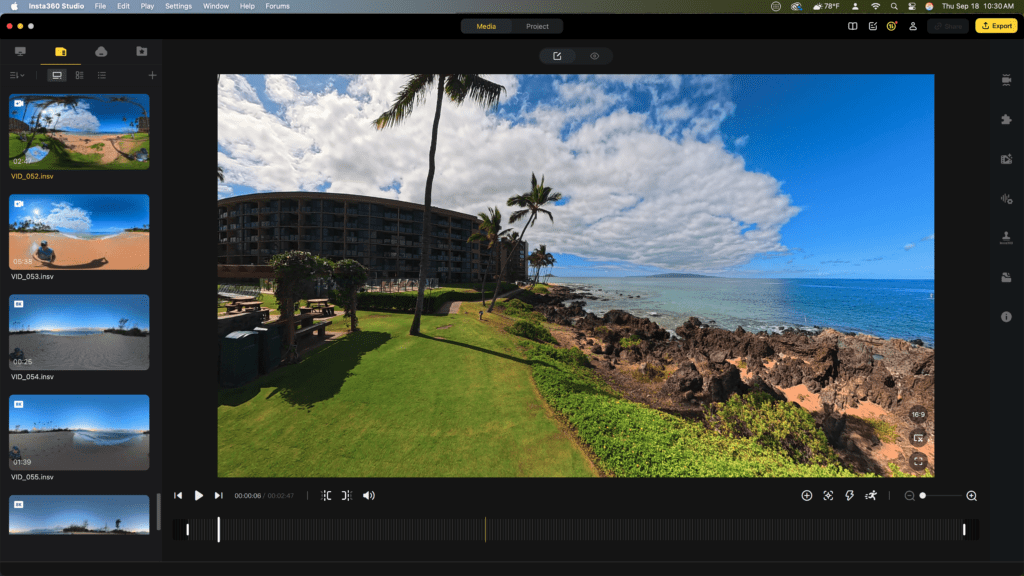Open the user account profile icon
The image size is (1024, 576).
tap(913, 26)
